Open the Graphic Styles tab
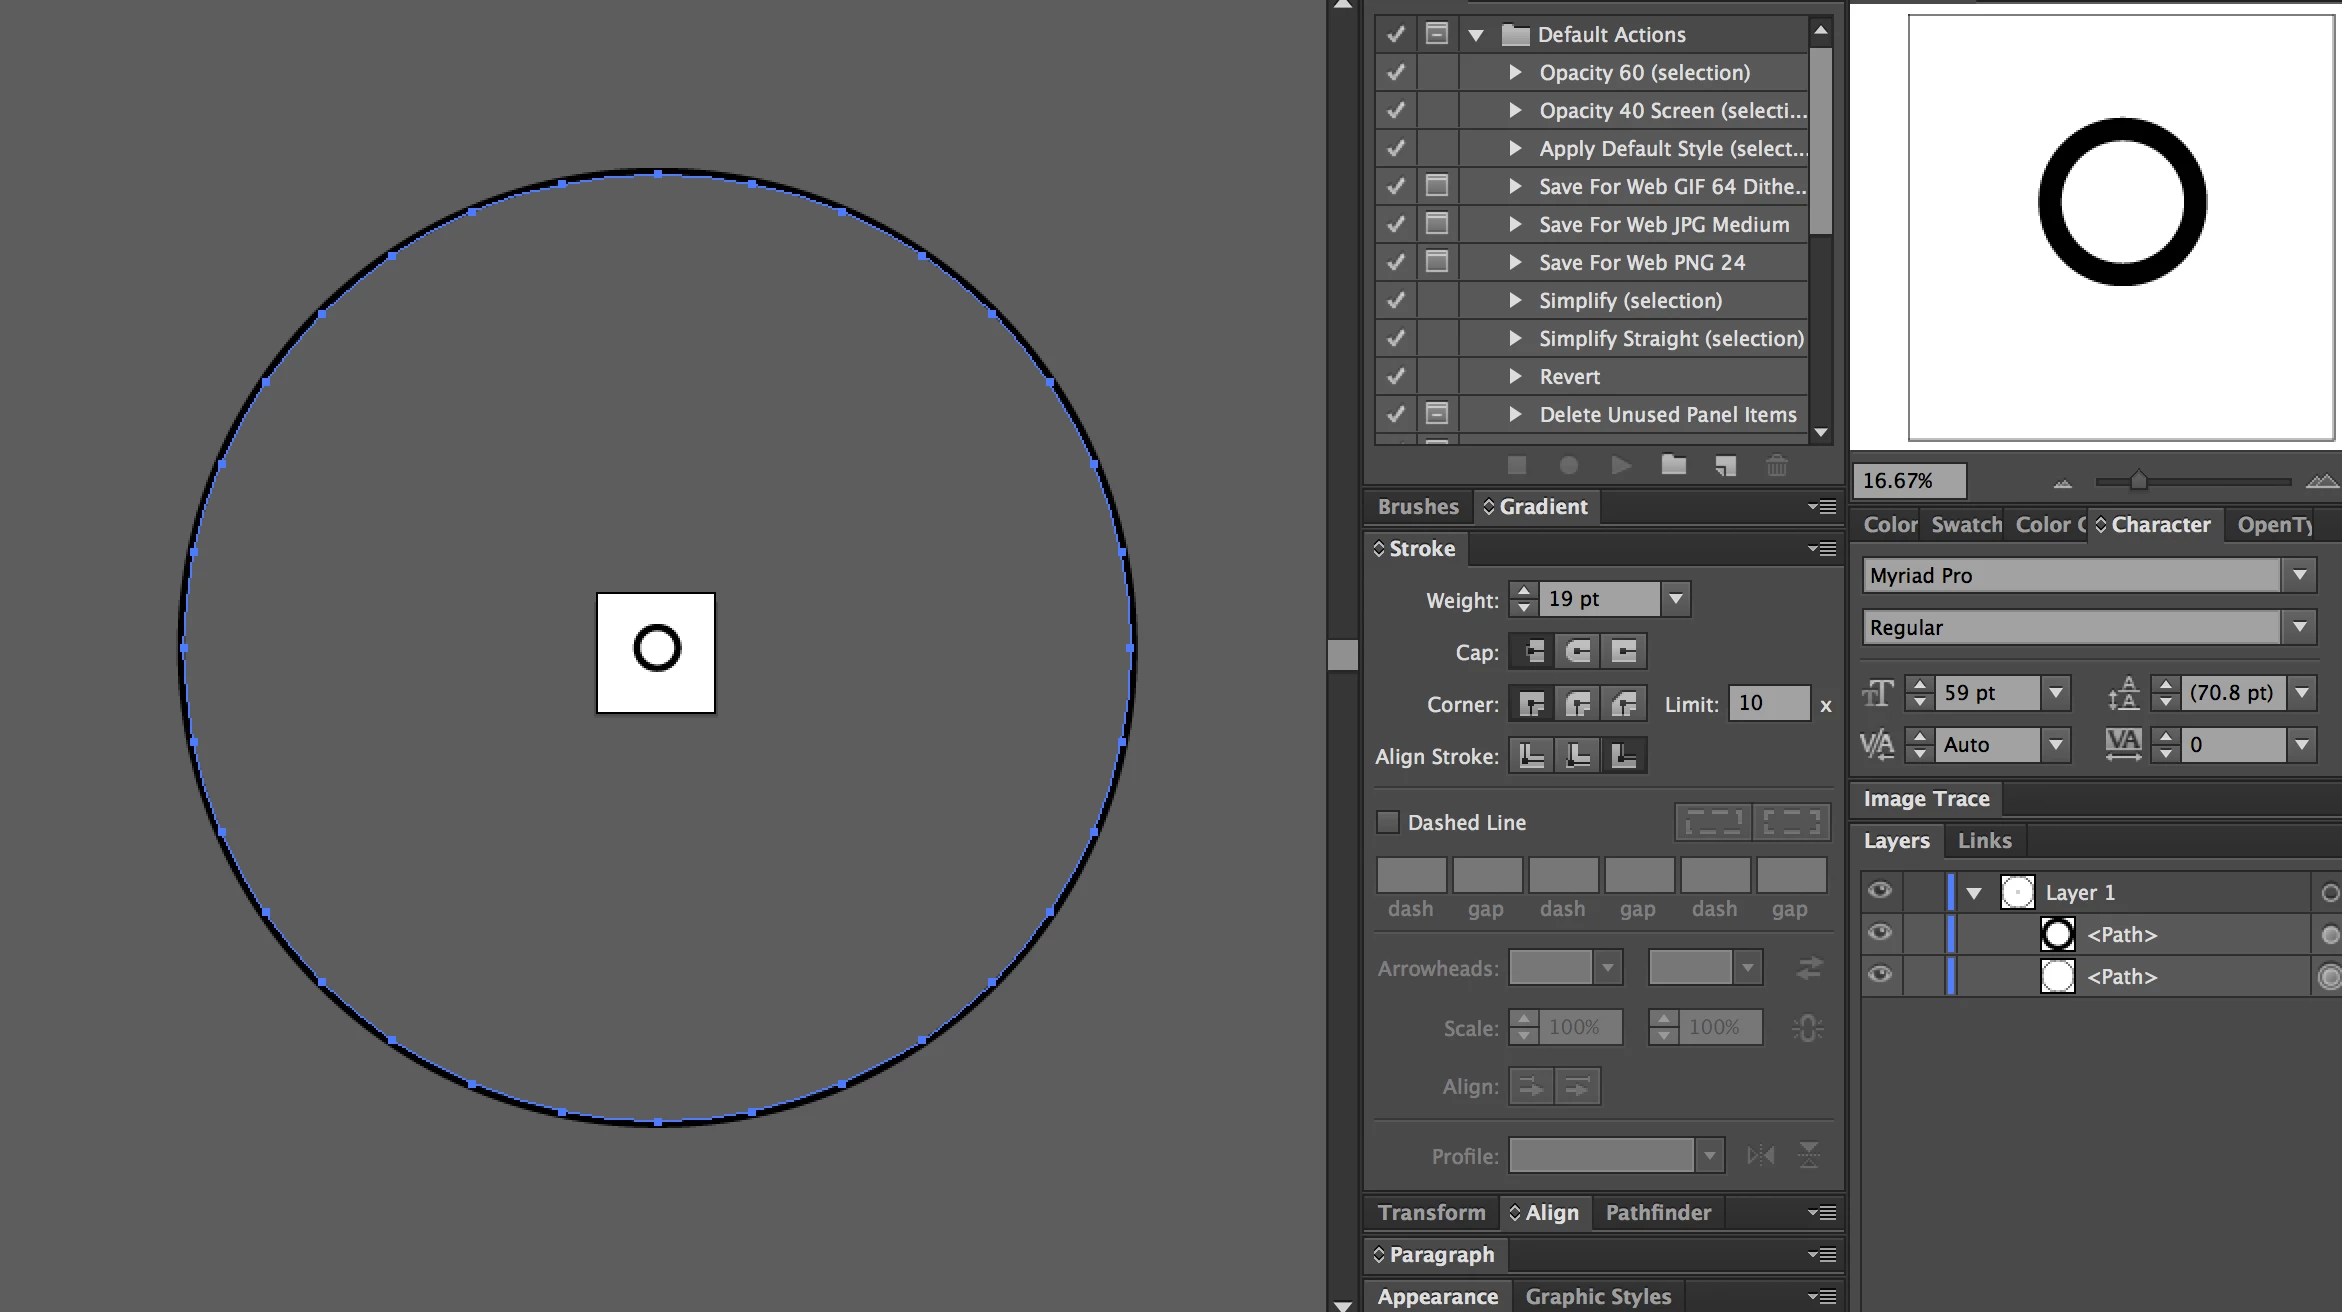The image size is (2342, 1312). 1598,1296
